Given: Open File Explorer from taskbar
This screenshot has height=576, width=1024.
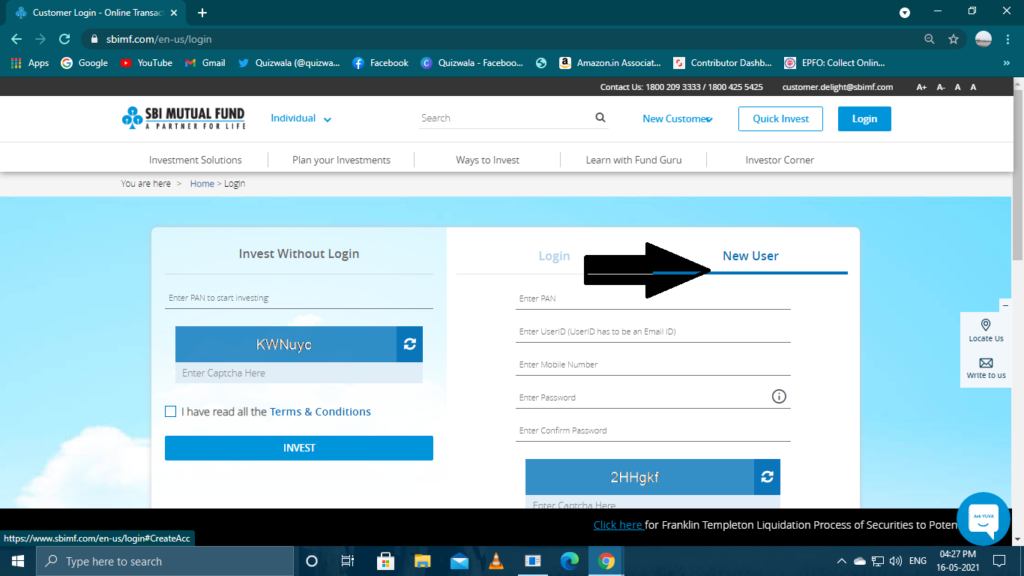Looking at the screenshot, I should click(423, 561).
